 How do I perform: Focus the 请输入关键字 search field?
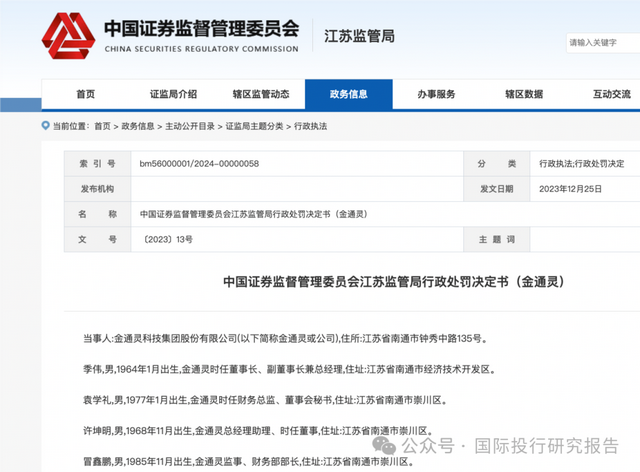click(603, 43)
